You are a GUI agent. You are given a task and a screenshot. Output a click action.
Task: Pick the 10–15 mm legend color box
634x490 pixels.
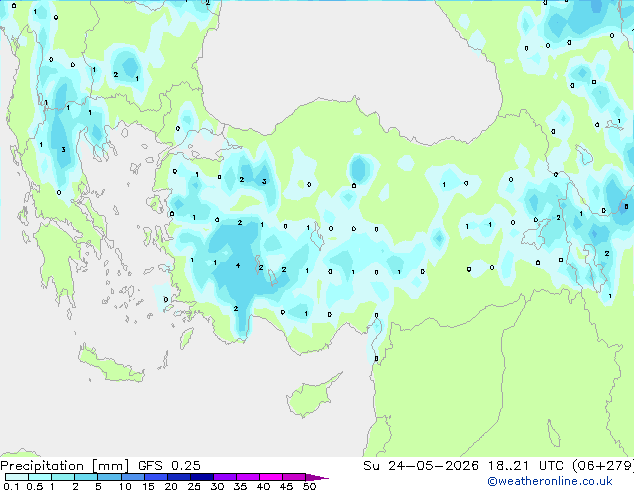pyautogui.click(x=133, y=477)
